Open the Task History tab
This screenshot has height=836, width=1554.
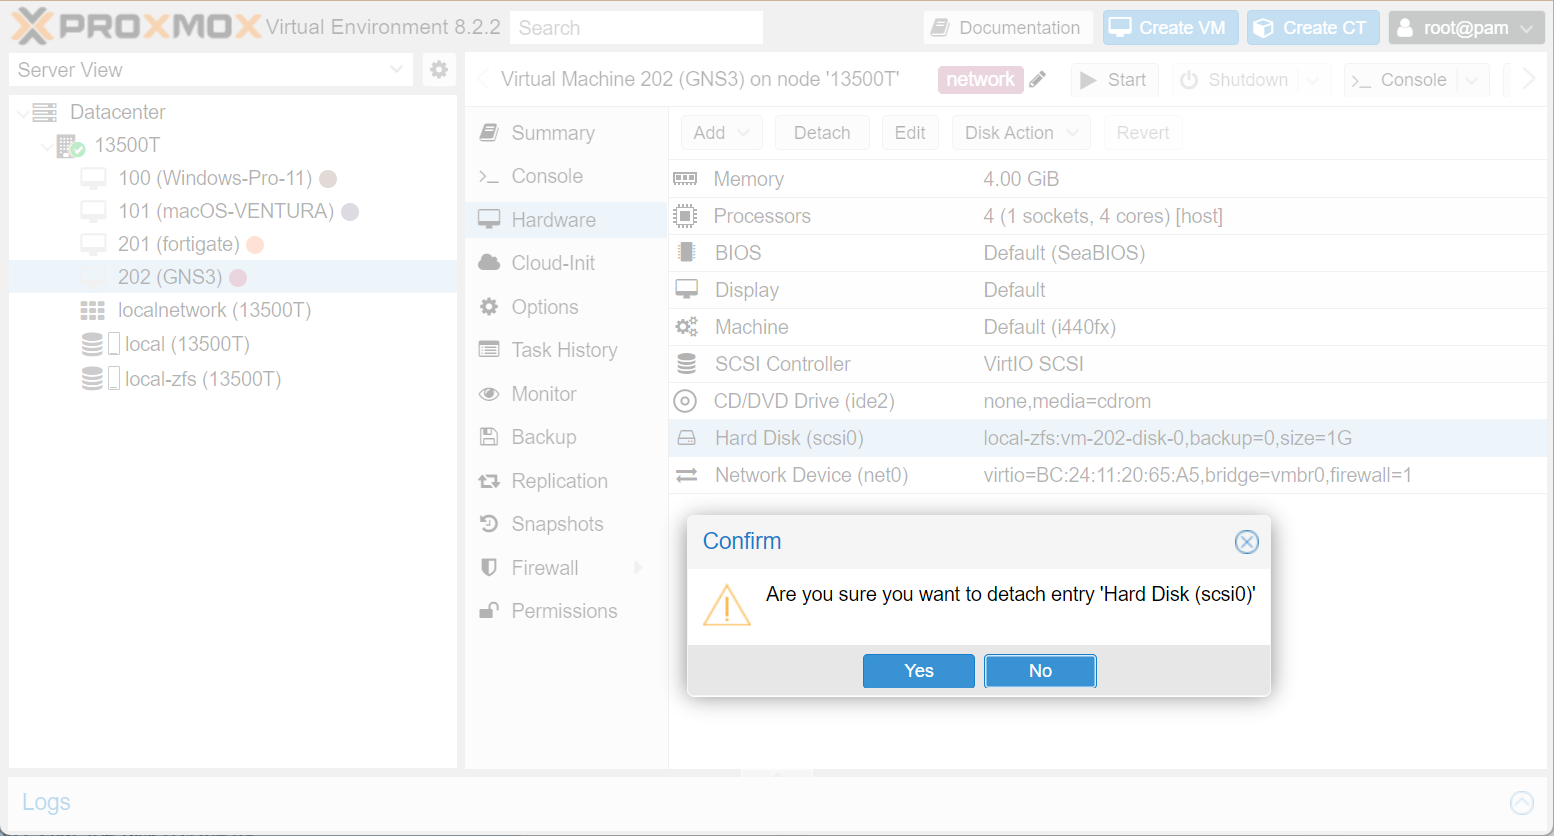[566, 350]
